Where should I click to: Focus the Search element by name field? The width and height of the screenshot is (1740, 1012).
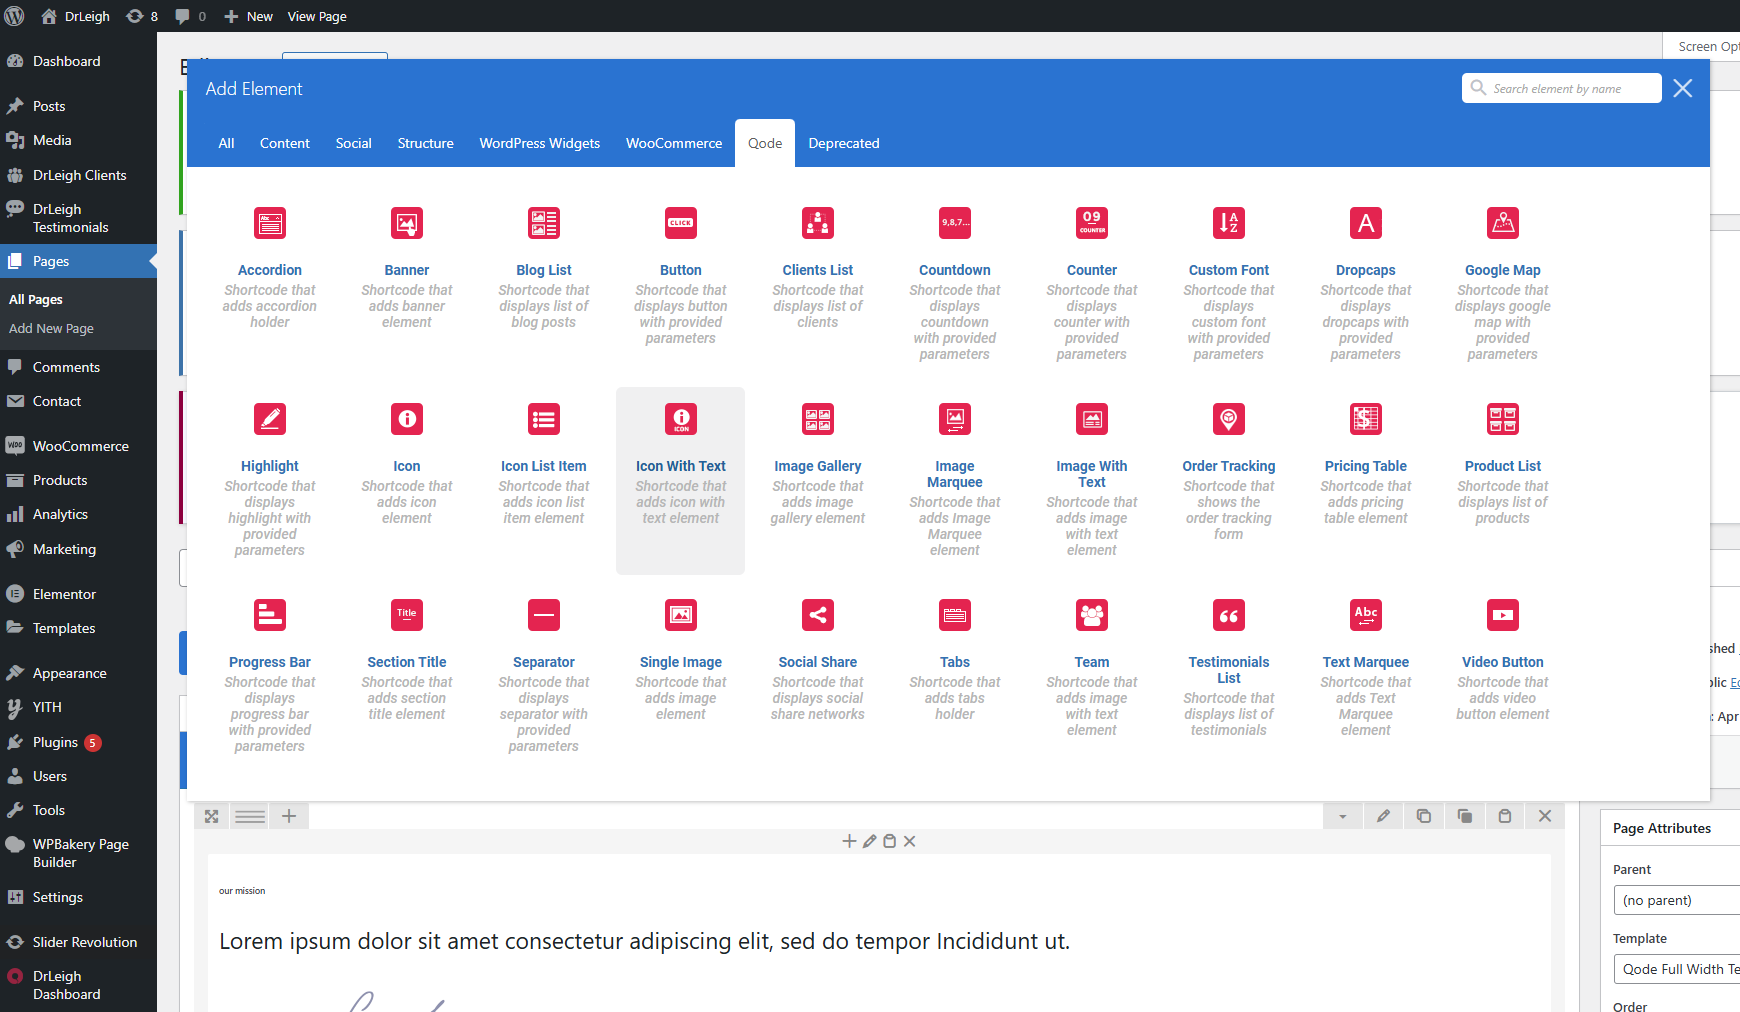tap(1561, 88)
